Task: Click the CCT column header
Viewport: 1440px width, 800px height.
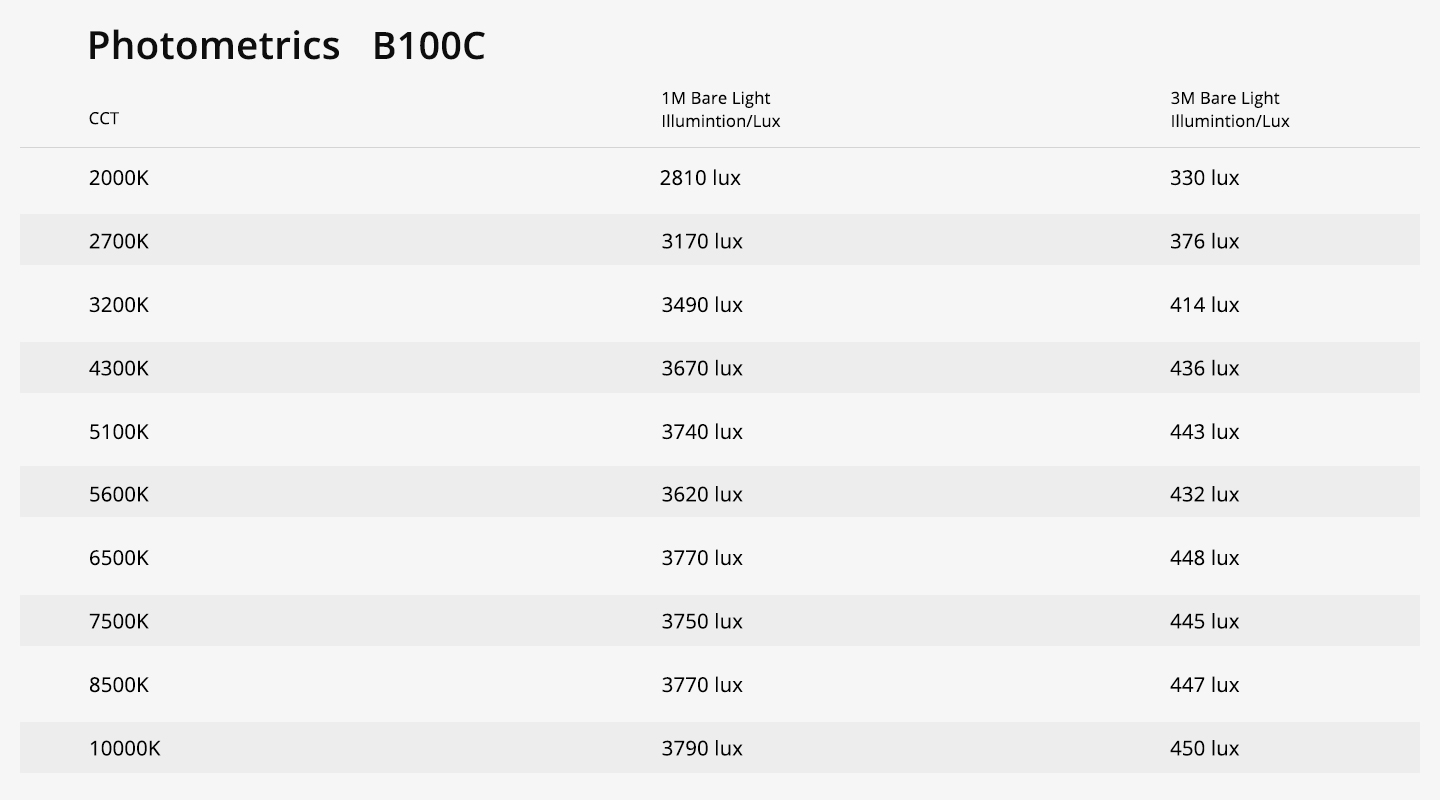Action: coord(103,118)
